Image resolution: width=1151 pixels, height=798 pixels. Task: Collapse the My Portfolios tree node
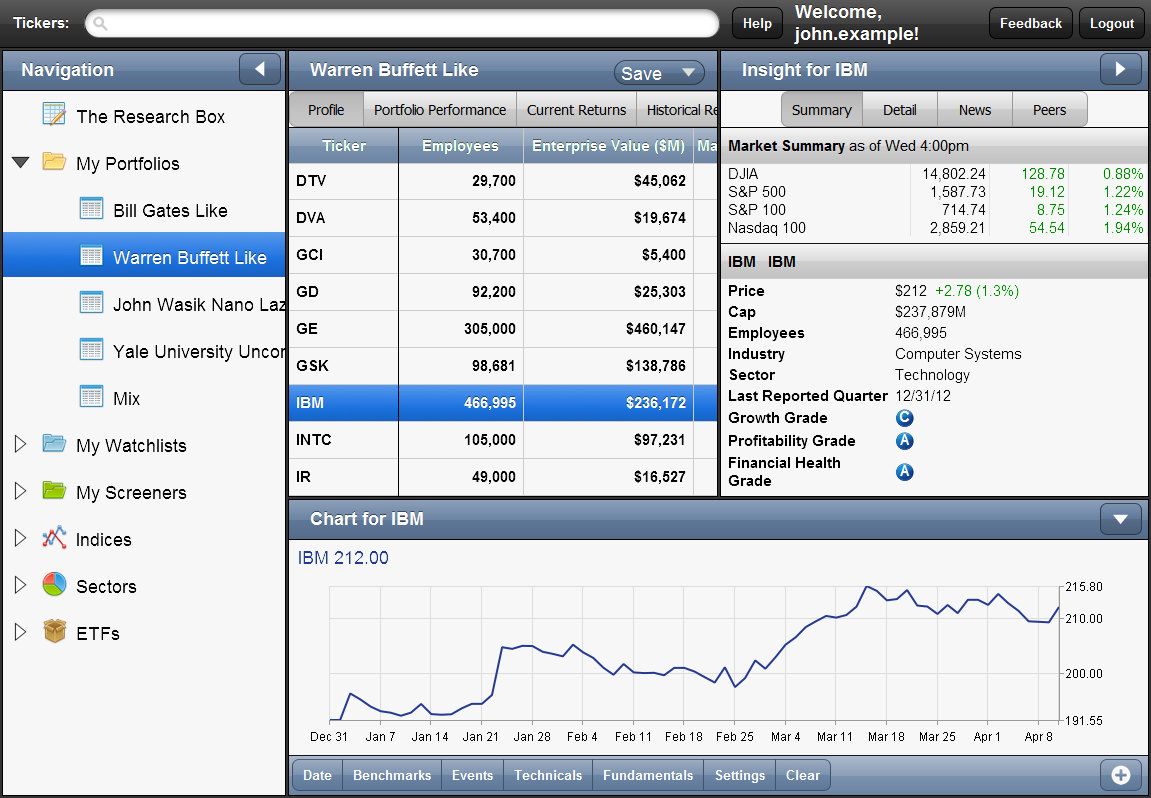pyautogui.click(x=21, y=162)
